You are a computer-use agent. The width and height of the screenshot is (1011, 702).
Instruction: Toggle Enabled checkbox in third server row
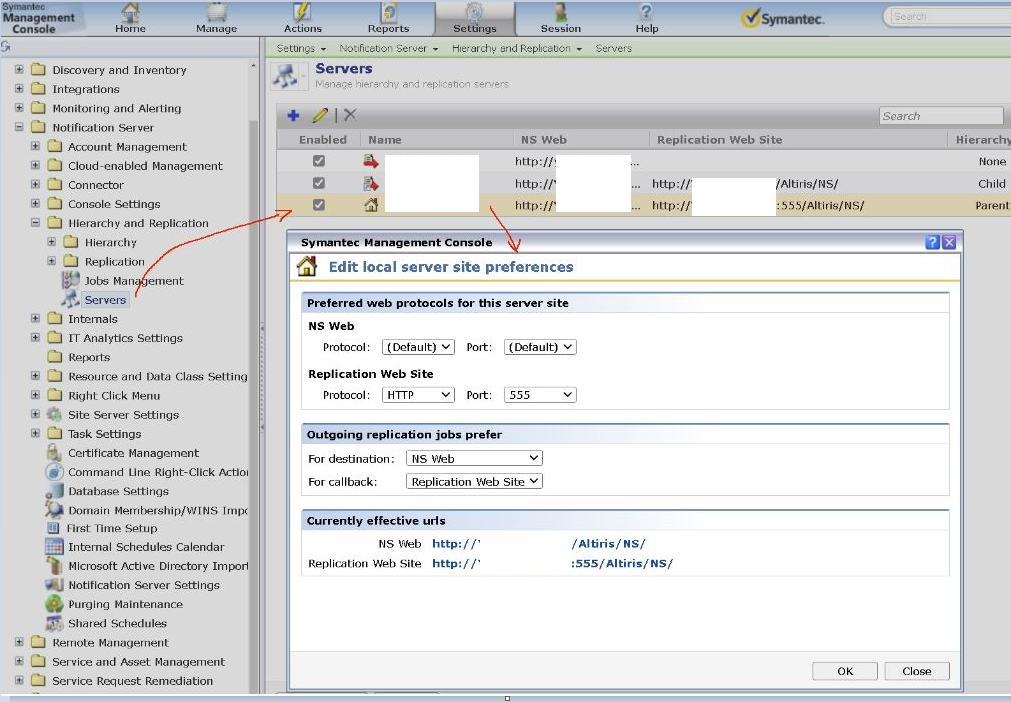pyautogui.click(x=319, y=205)
